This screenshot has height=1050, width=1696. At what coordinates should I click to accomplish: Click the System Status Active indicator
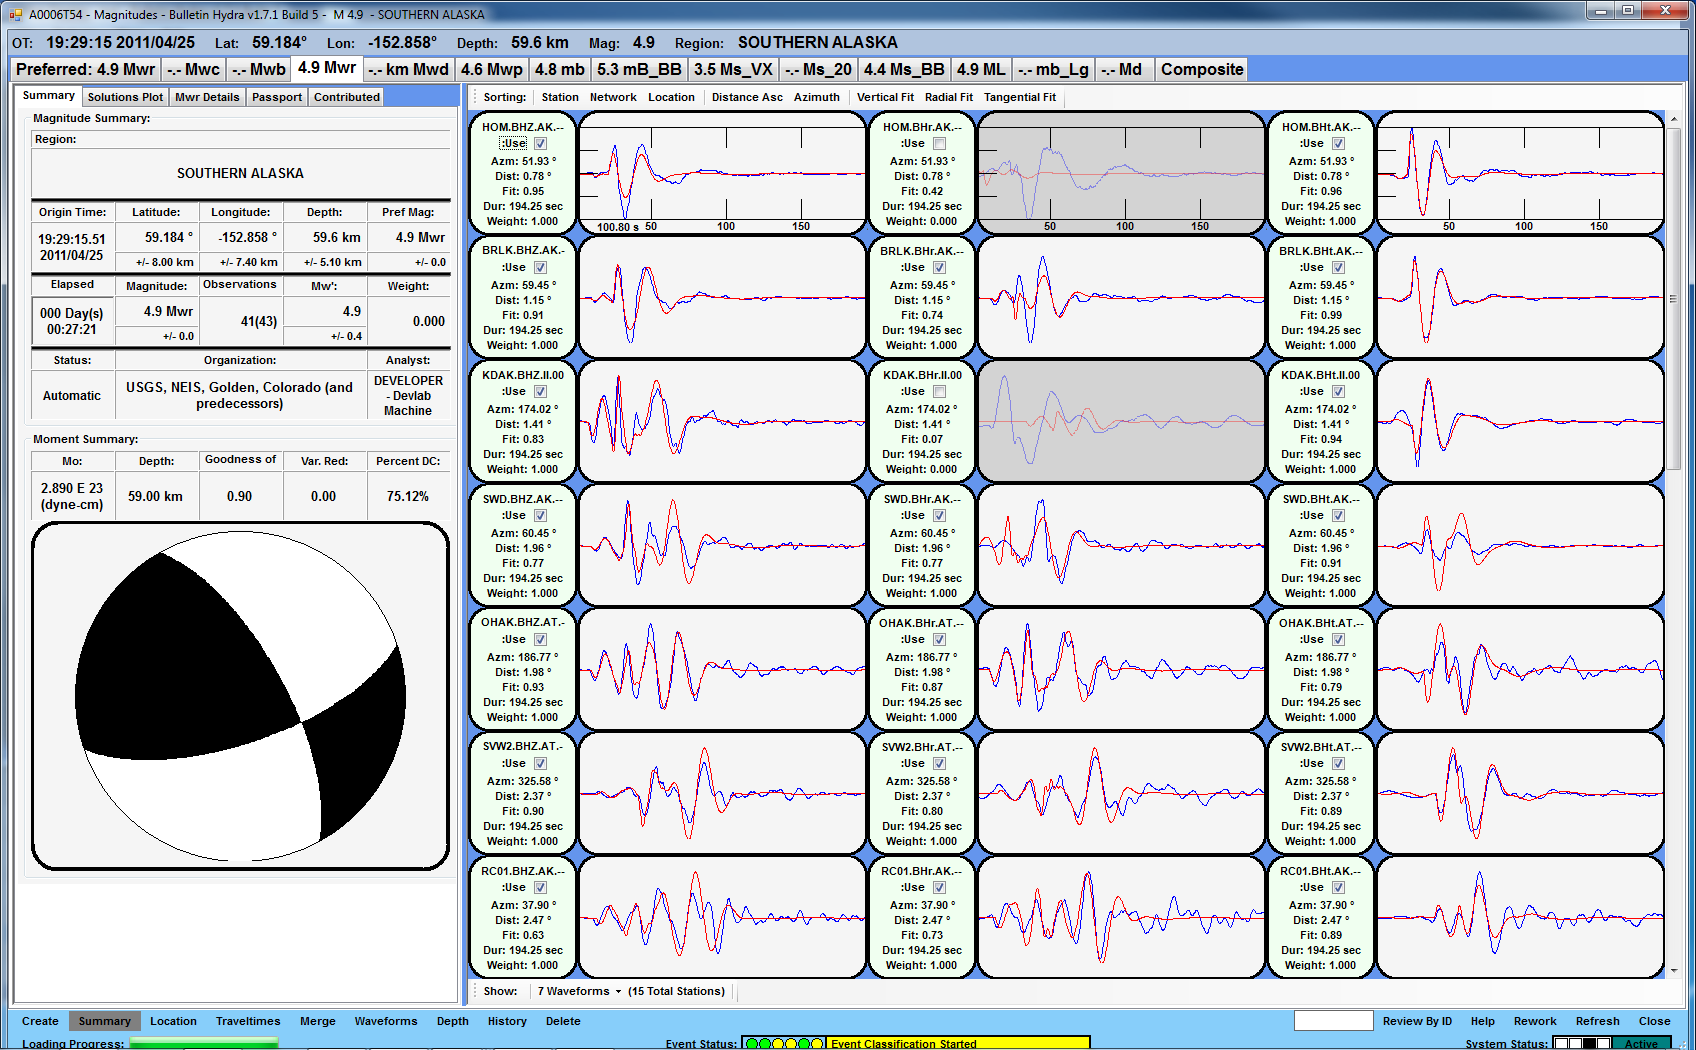[1641, 1043]
